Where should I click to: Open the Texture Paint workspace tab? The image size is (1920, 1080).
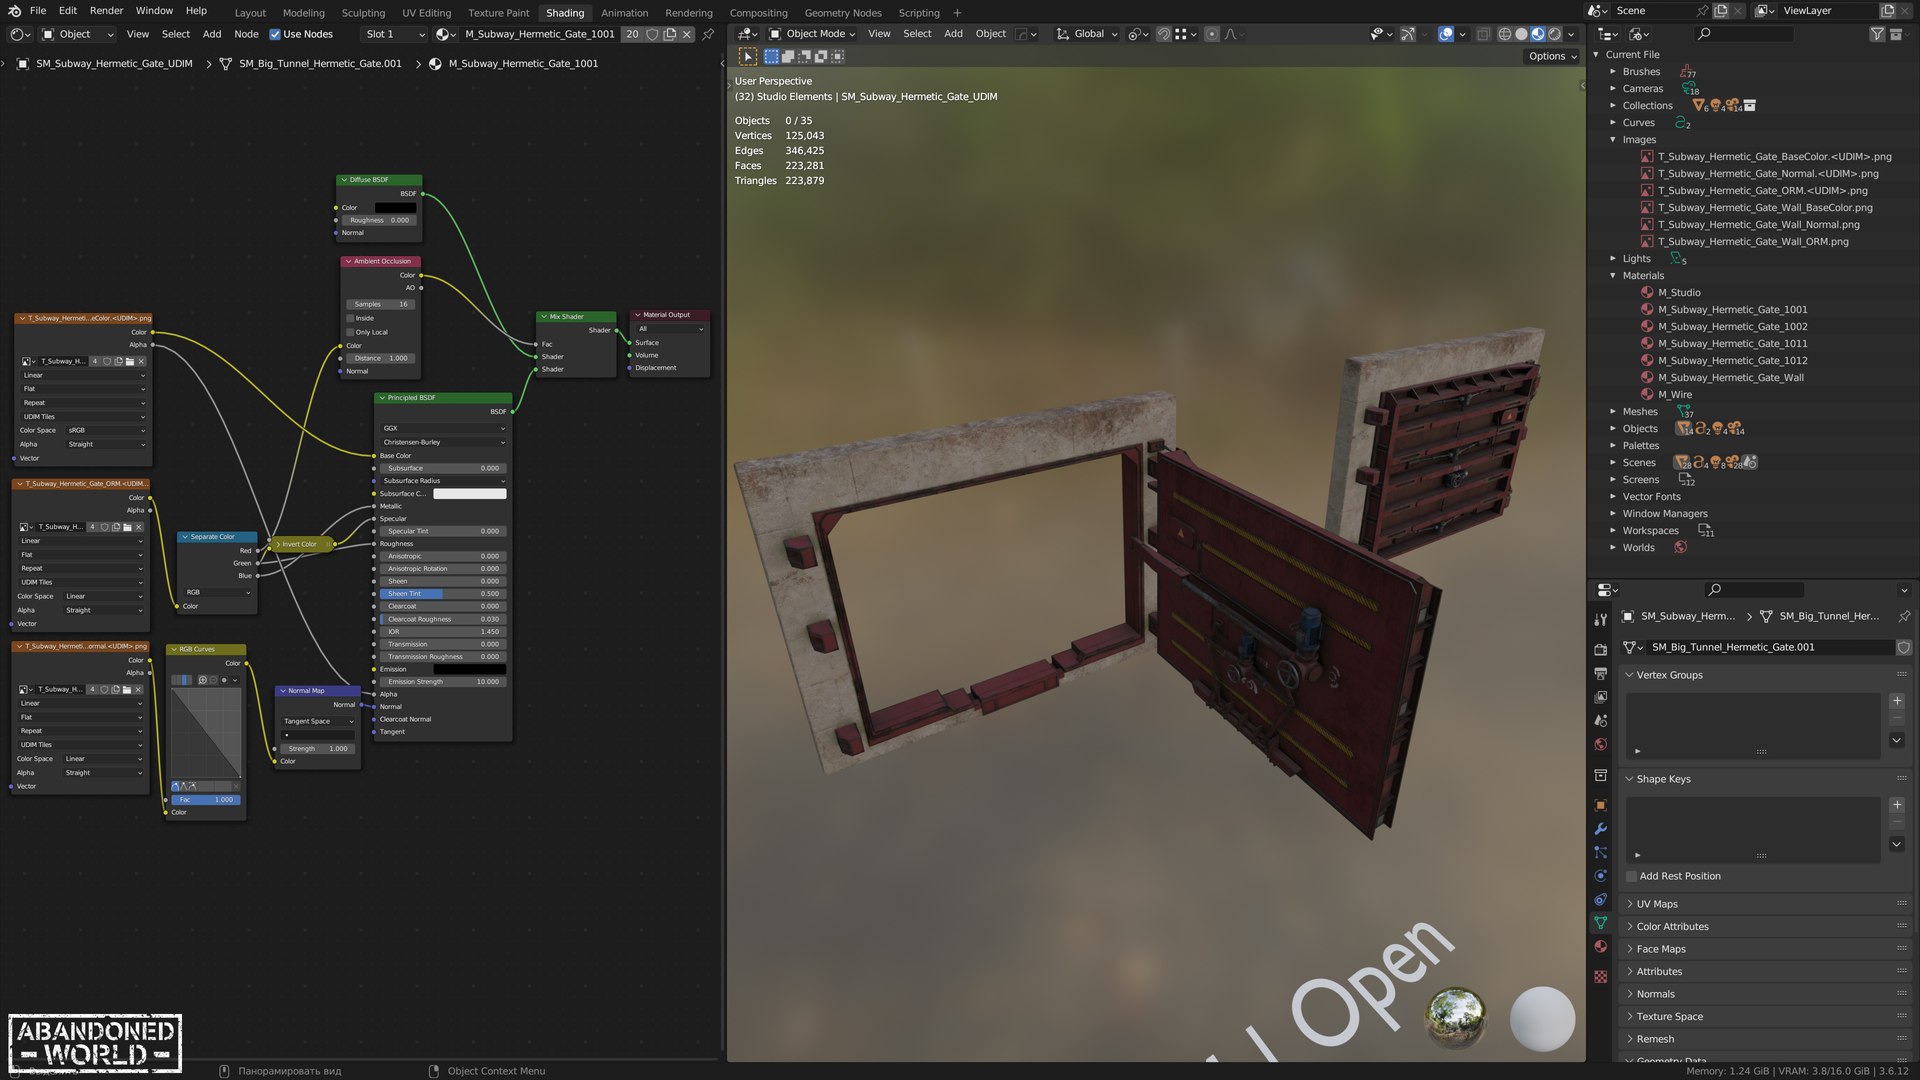(x=498, y=13)
